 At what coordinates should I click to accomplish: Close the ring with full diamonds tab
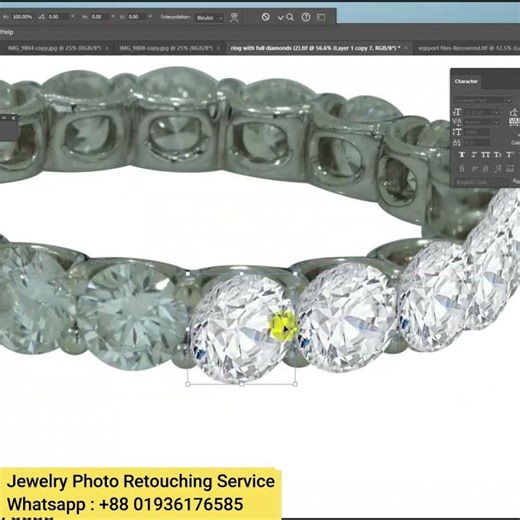(x=406, y=48)
